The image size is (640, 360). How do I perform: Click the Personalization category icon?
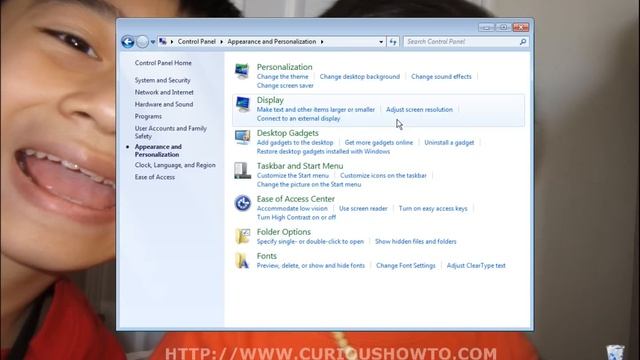(242, 71)
